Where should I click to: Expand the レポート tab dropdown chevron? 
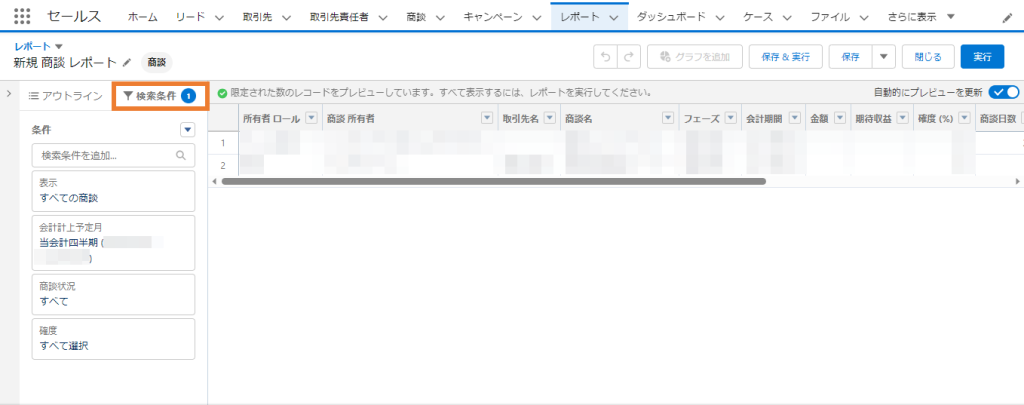[x=613, y=18]
